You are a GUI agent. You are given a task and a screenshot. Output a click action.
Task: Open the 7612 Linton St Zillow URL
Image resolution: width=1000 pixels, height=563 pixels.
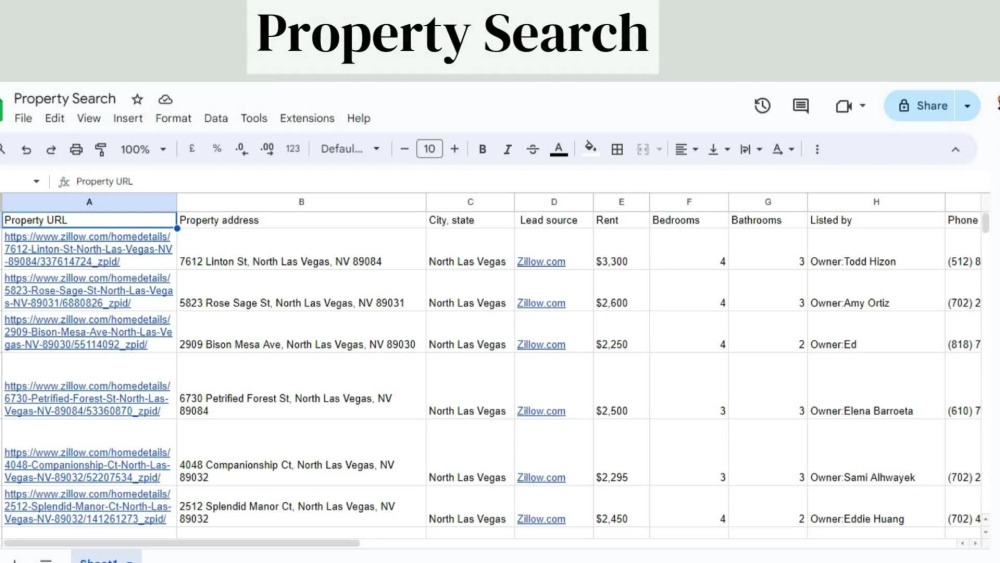pyautogui.click(x=88, y=249)
